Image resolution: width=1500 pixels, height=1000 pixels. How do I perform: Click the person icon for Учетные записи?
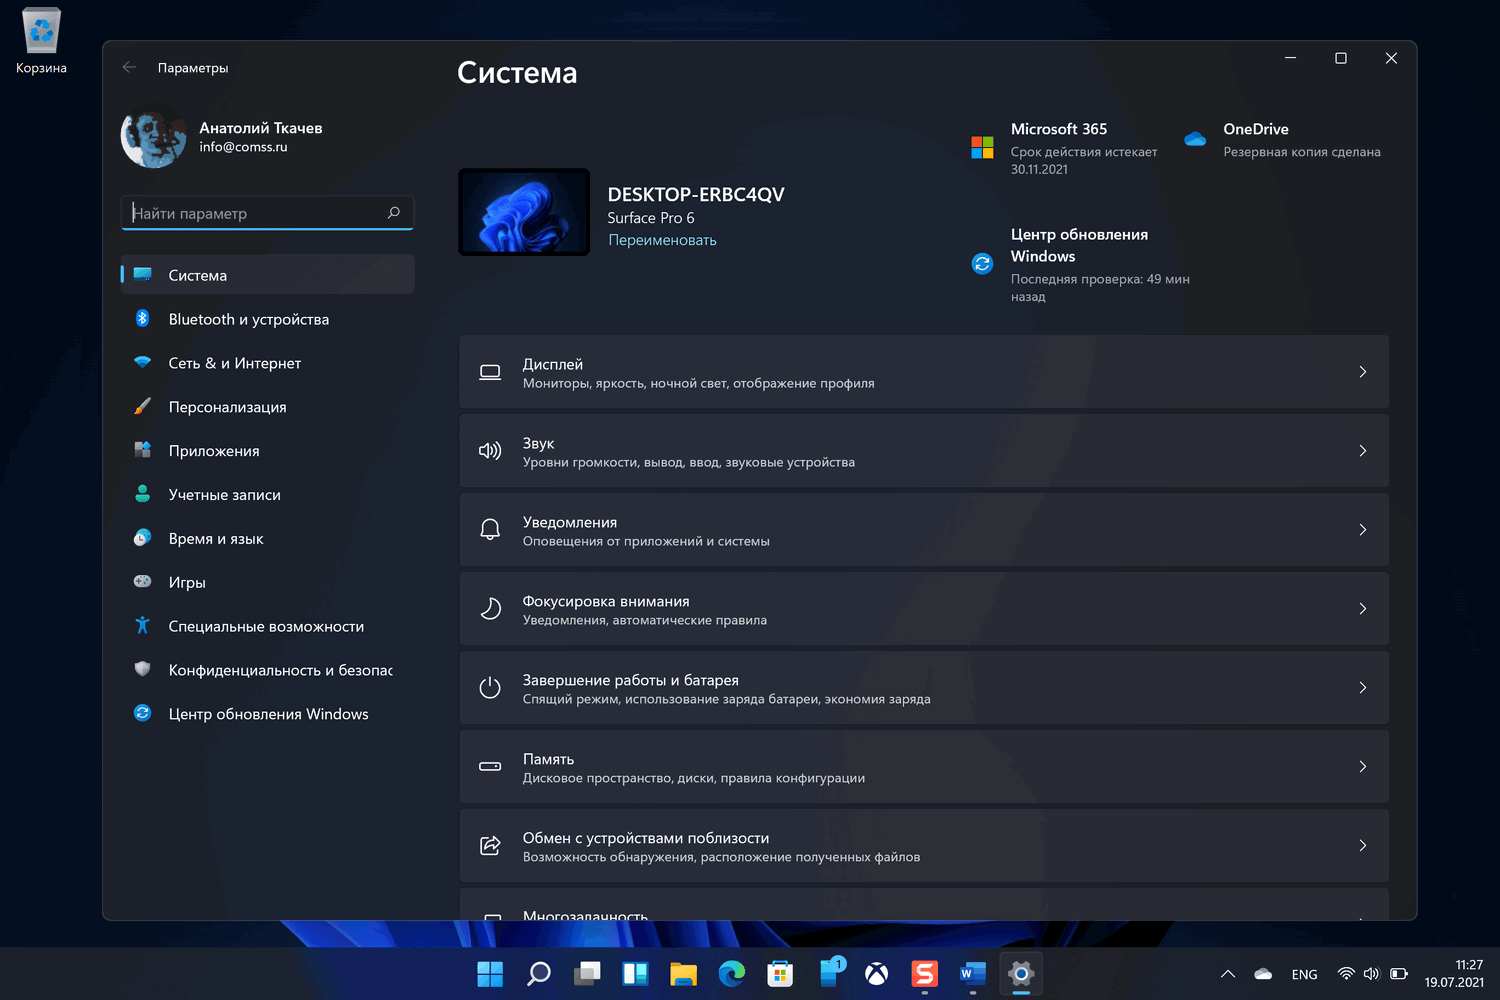142,495
